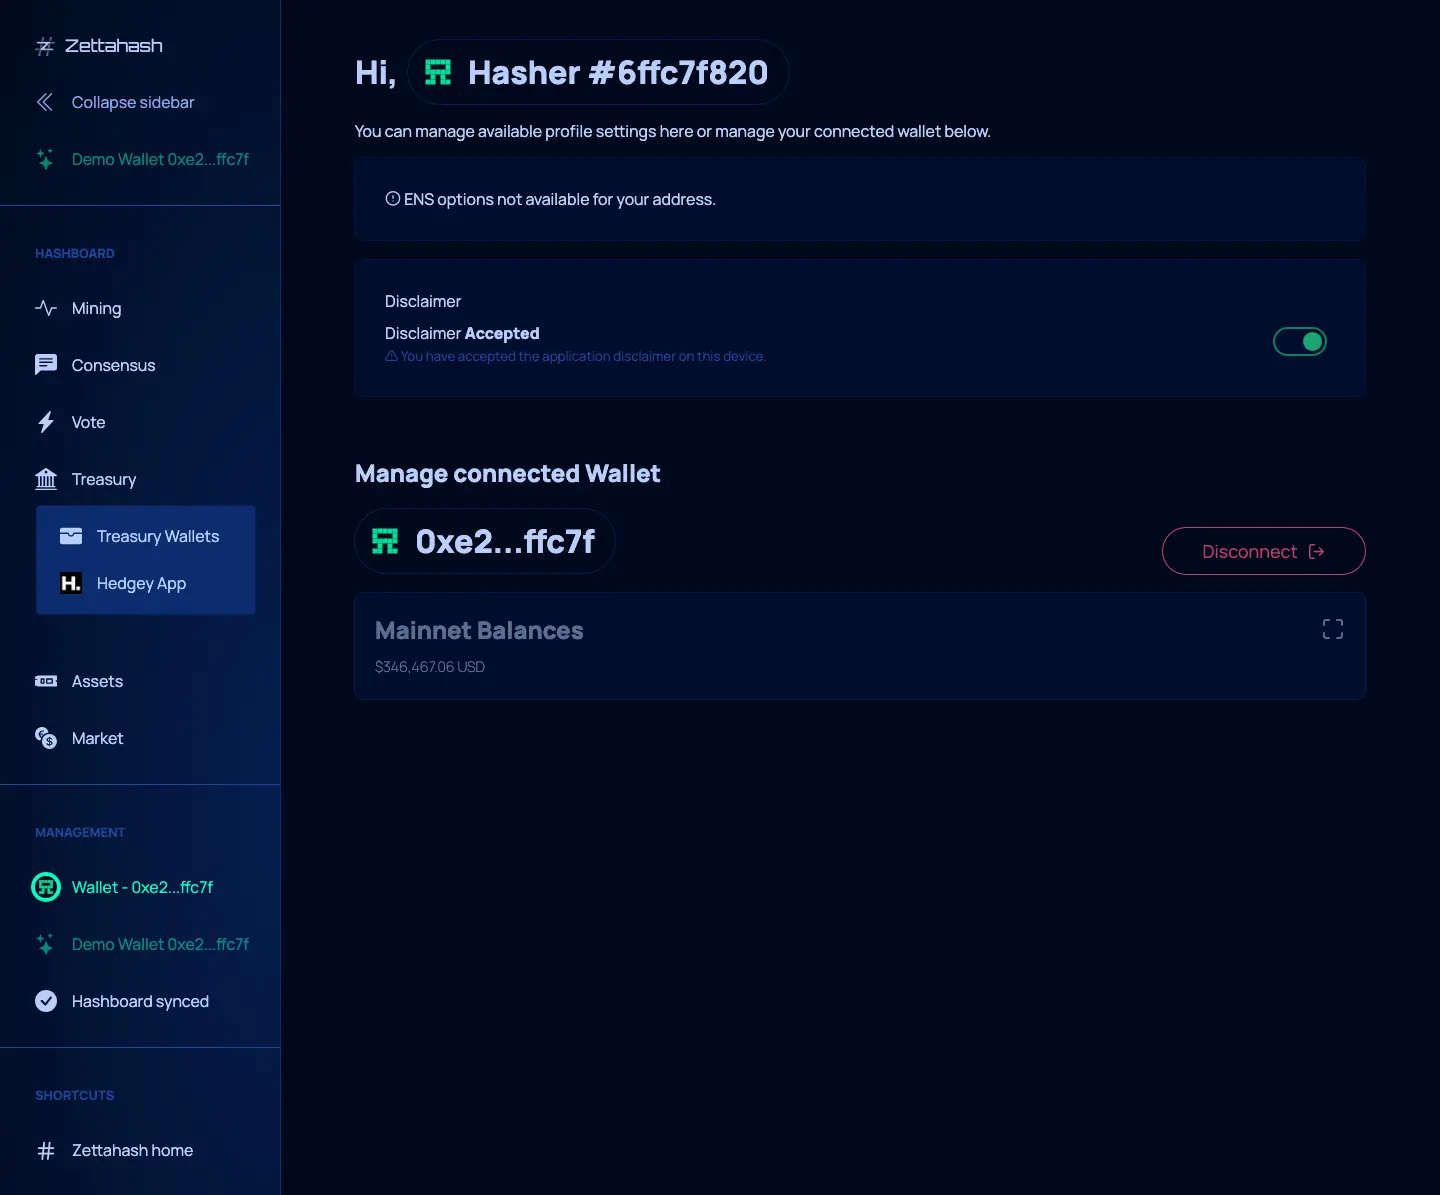This screenshot has height=1195, width=1440.
Task: Click the Treasury Wallets wallet icon
Action: 71,536
